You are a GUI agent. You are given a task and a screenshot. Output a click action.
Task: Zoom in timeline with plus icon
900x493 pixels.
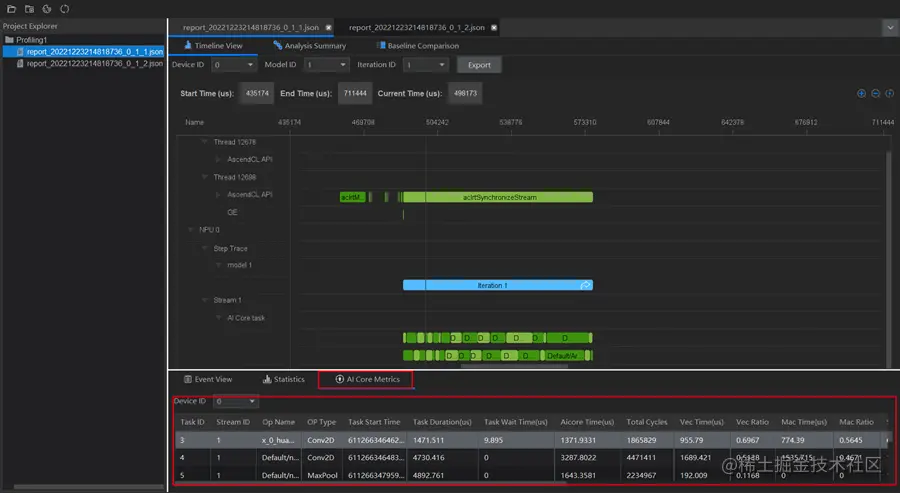pyautogui.click(x=861, y=94)
